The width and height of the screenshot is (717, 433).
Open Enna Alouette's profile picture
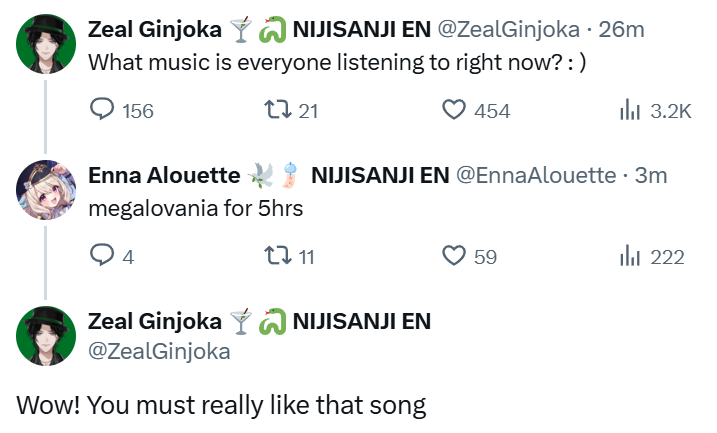point(45,190)
